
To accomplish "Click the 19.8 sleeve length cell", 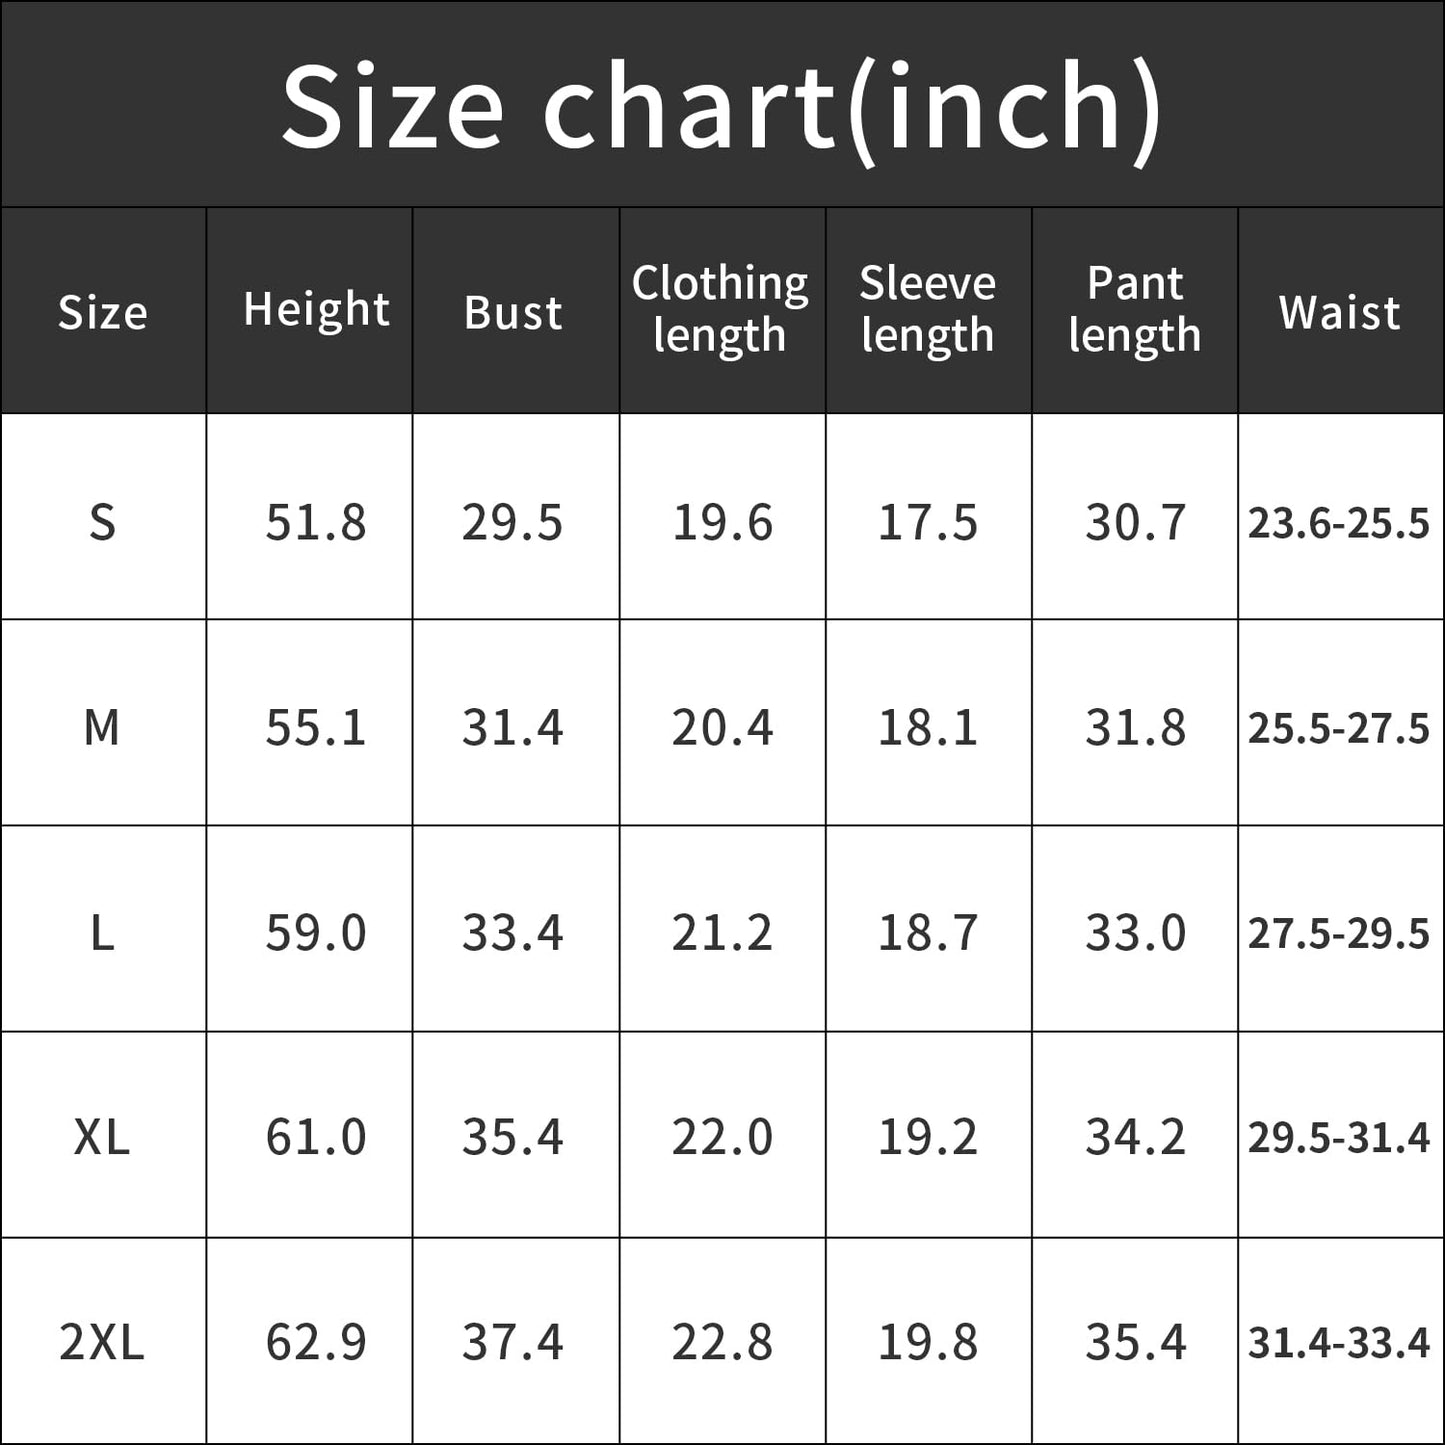I will pos(928,1342).
